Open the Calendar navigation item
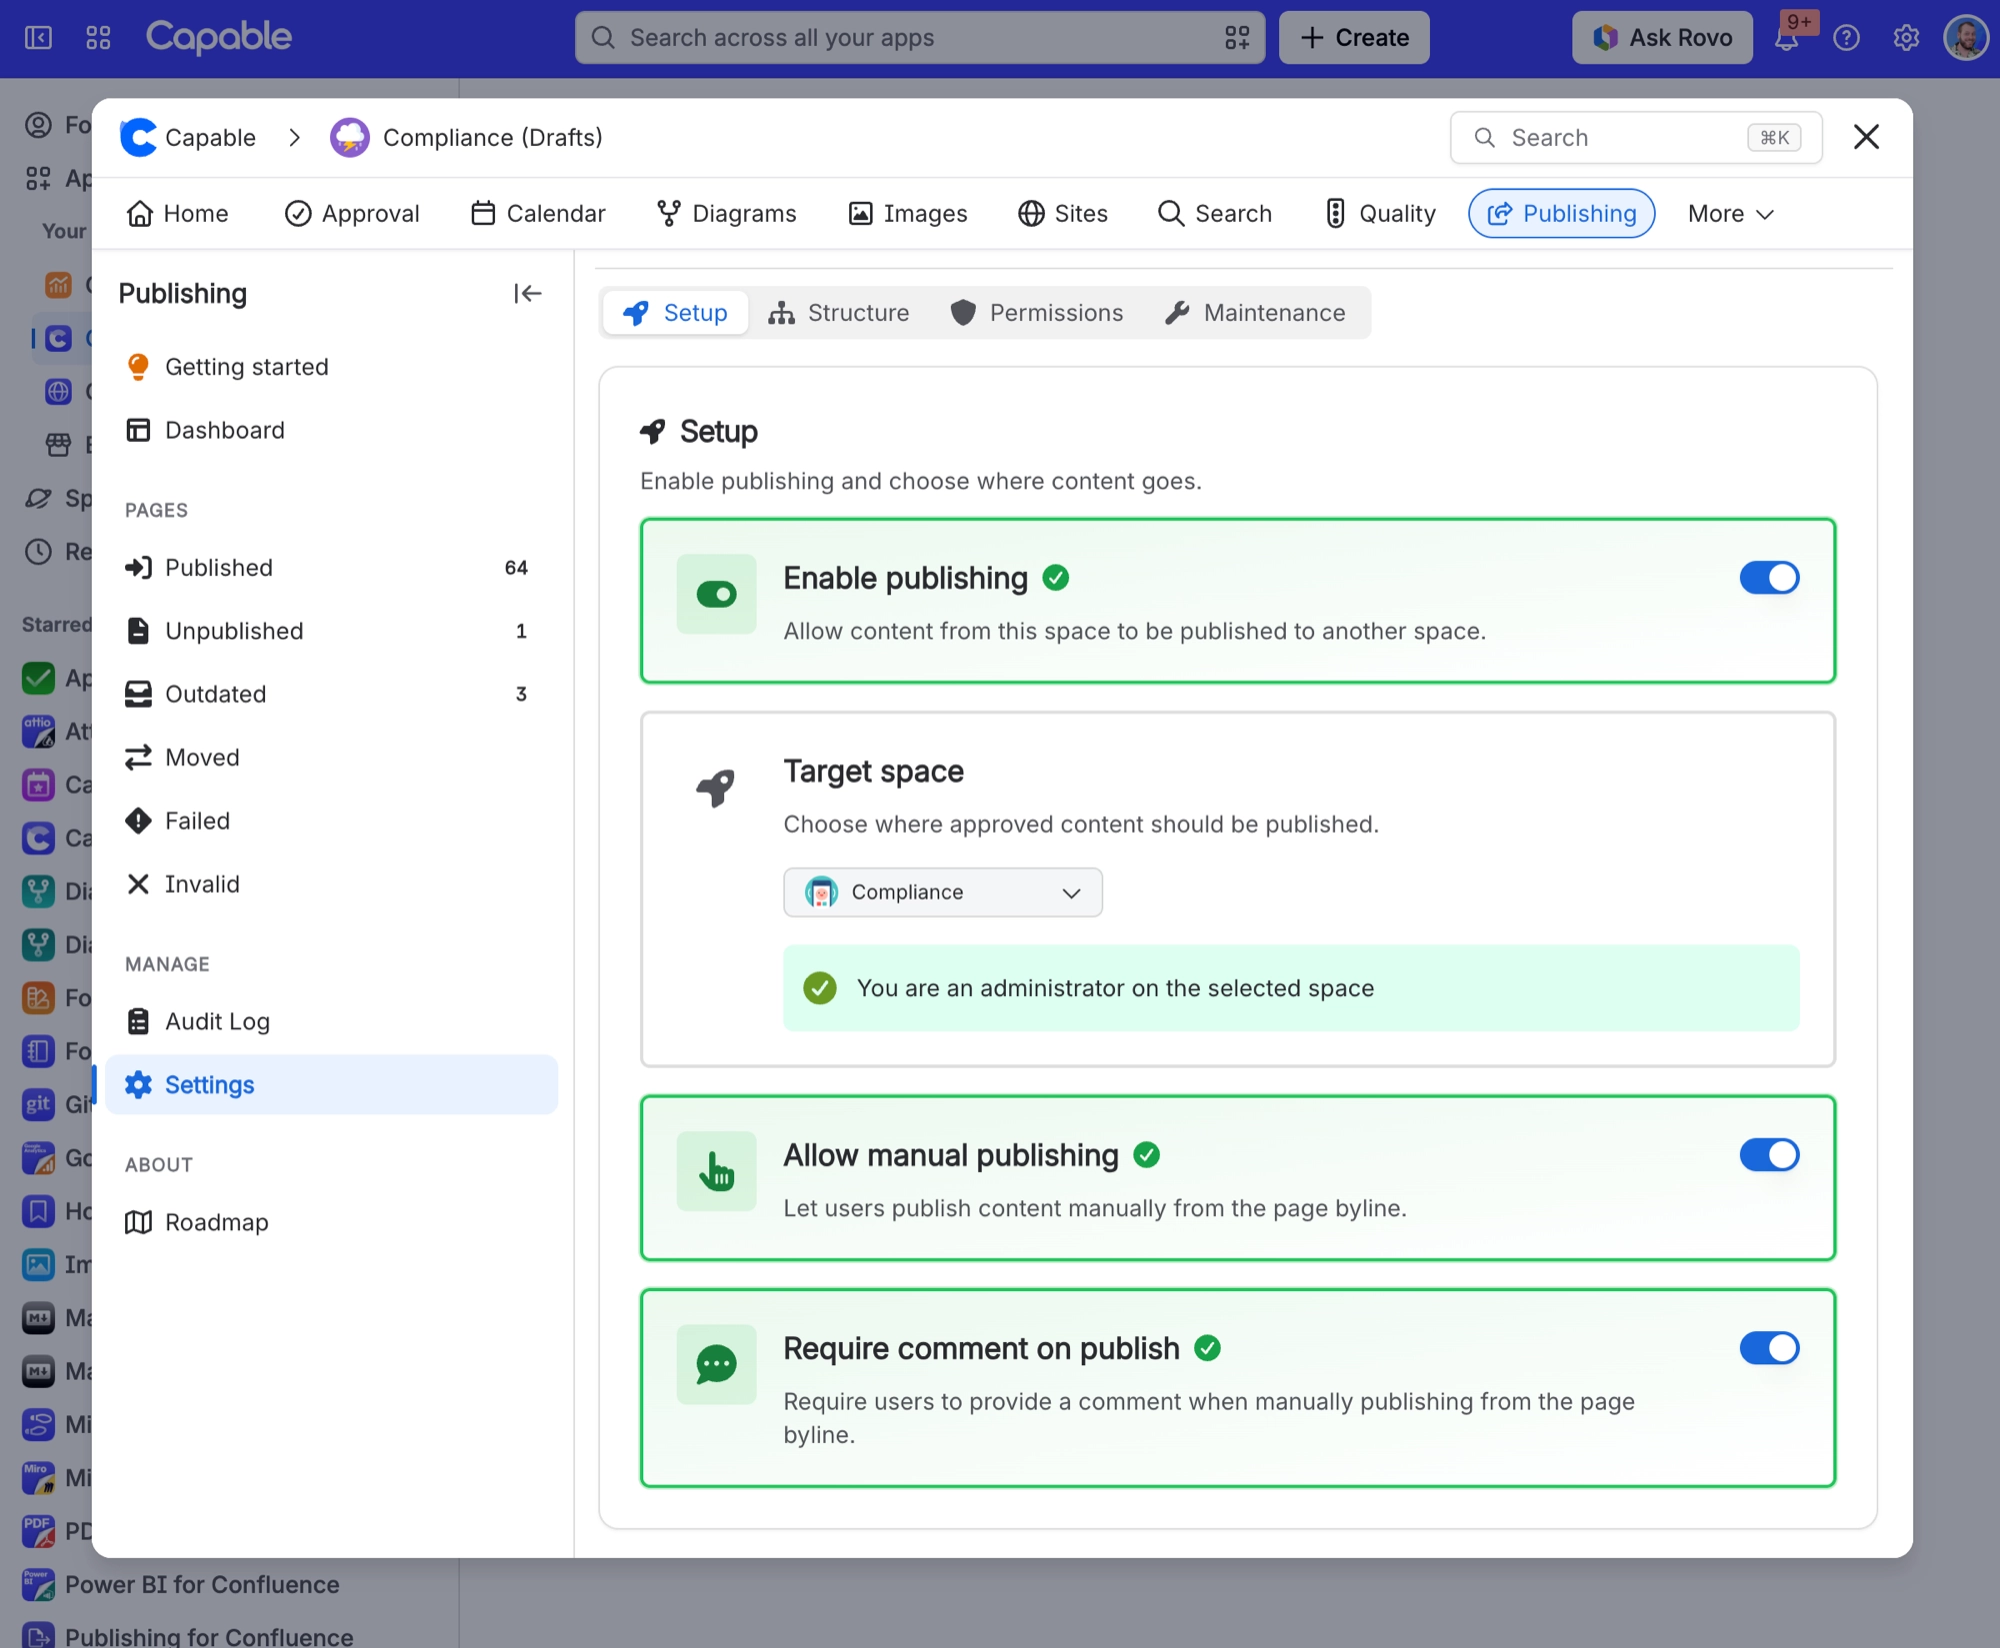 pos(538,214)
